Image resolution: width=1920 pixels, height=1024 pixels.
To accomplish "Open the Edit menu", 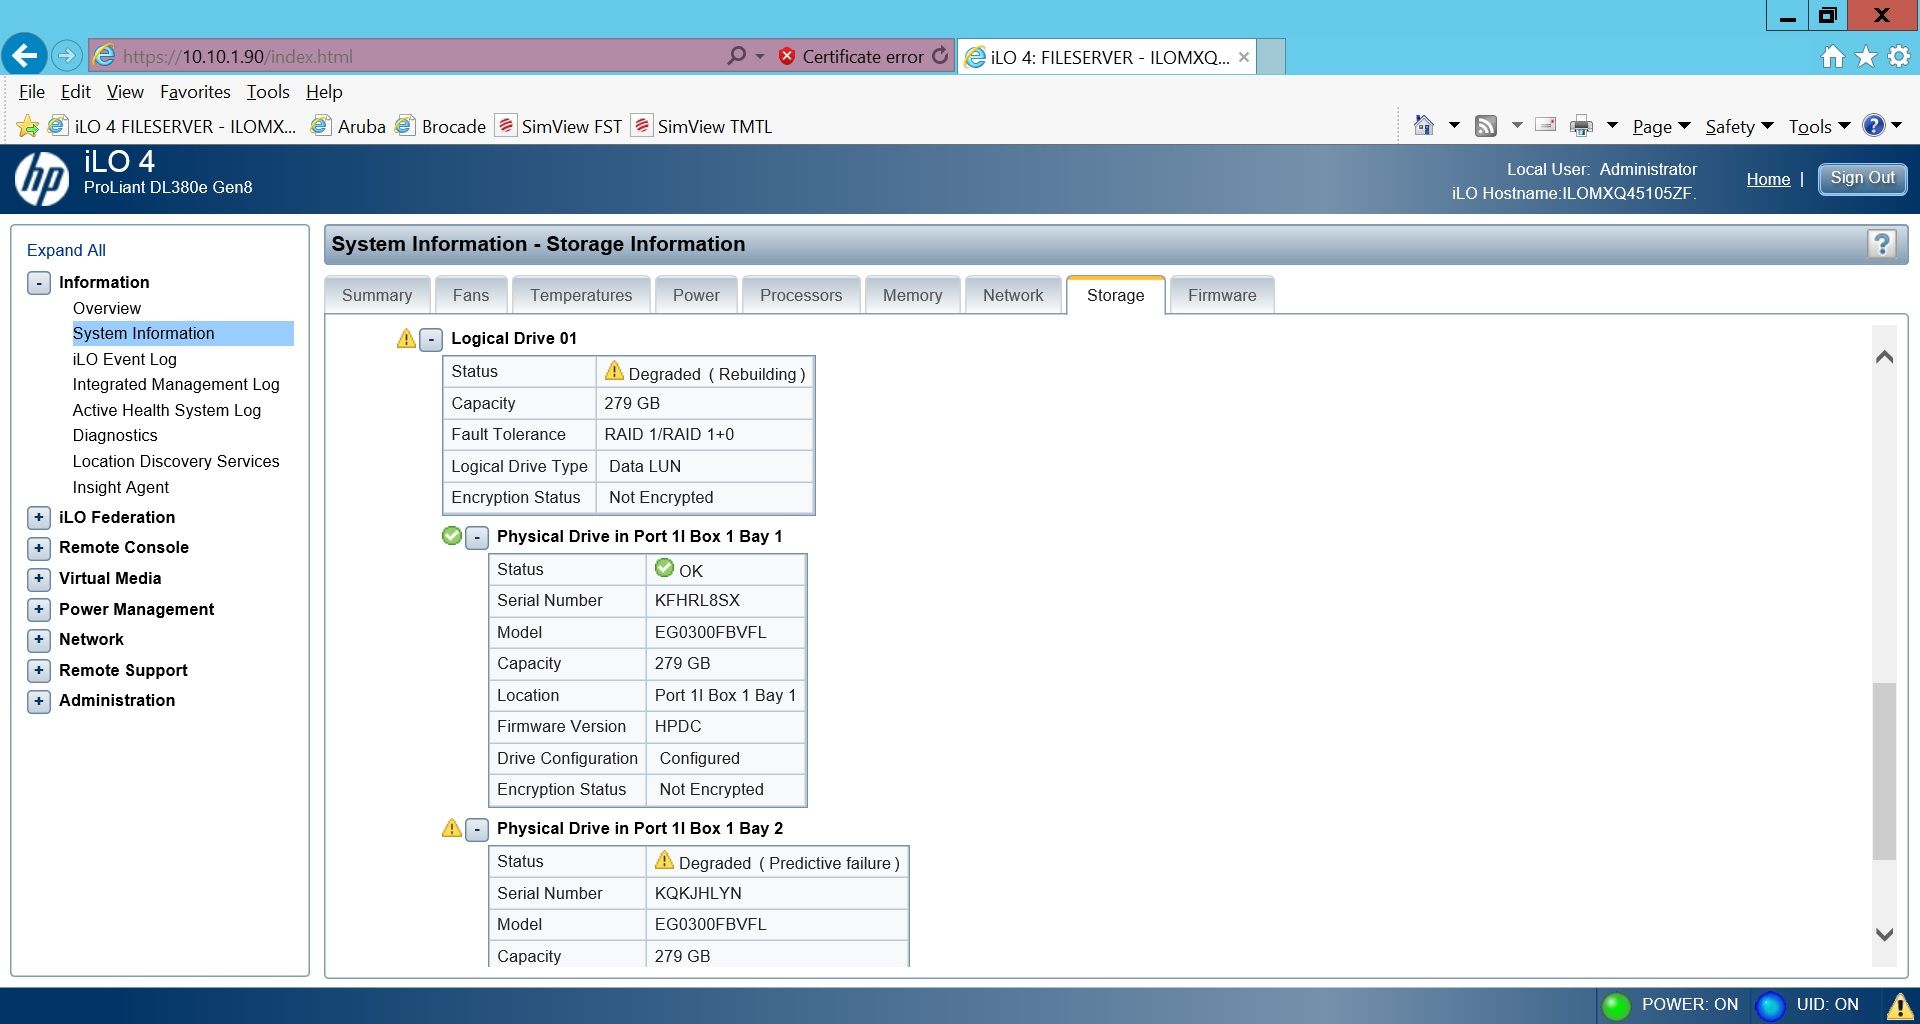I will [x=75, y=92].
